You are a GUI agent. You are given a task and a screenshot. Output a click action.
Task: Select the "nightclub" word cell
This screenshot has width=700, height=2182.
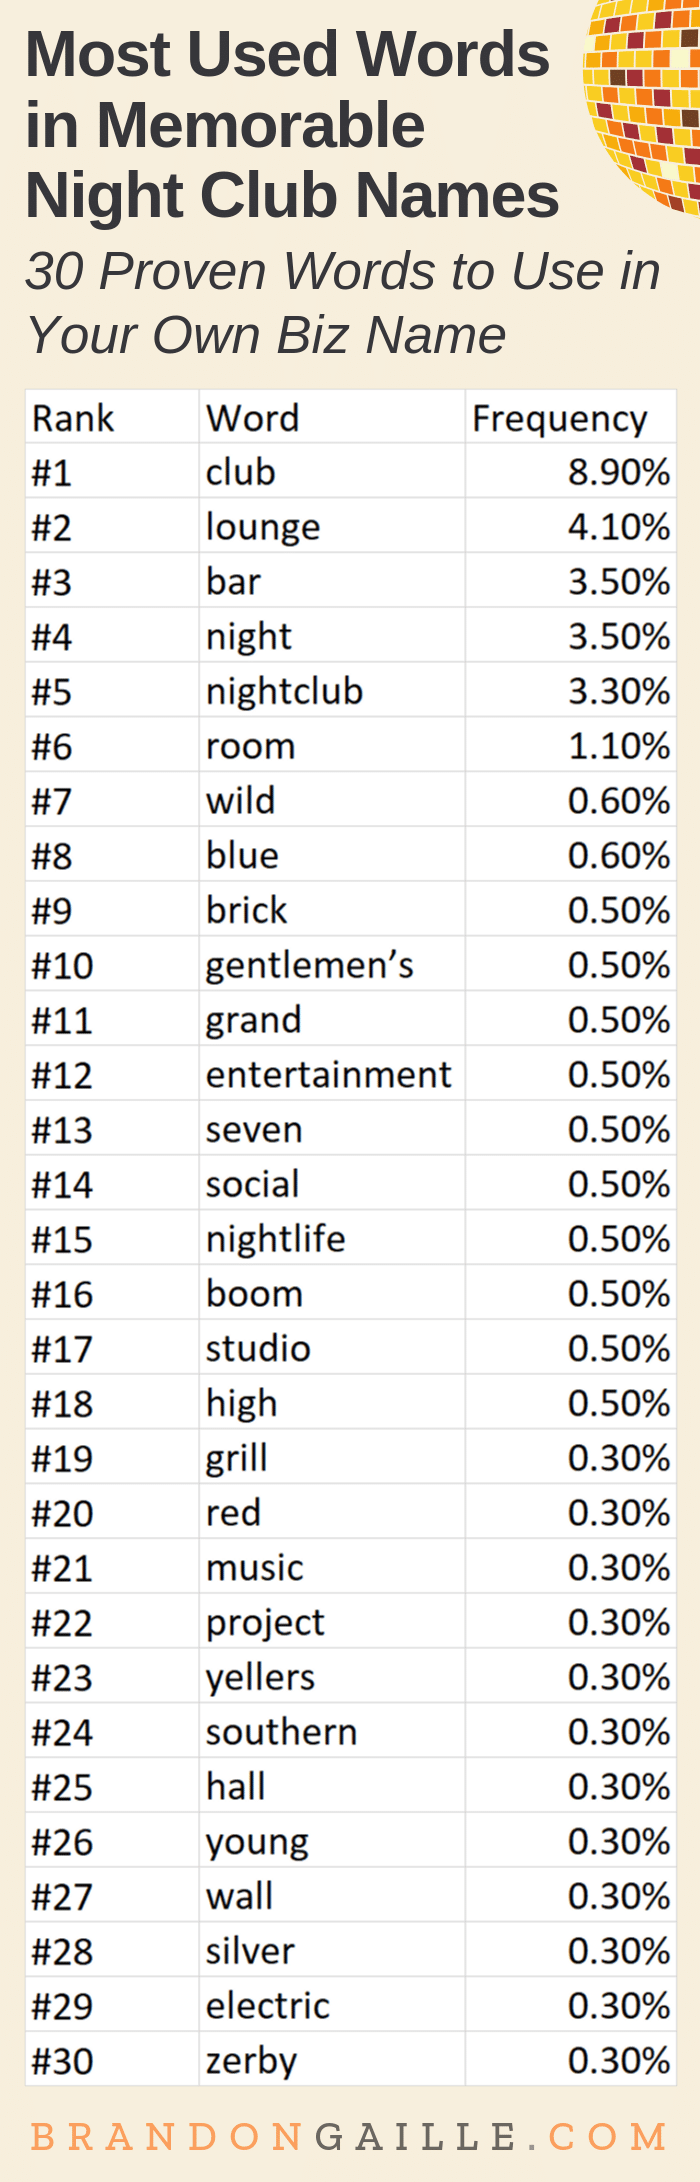tap(284, 692)
